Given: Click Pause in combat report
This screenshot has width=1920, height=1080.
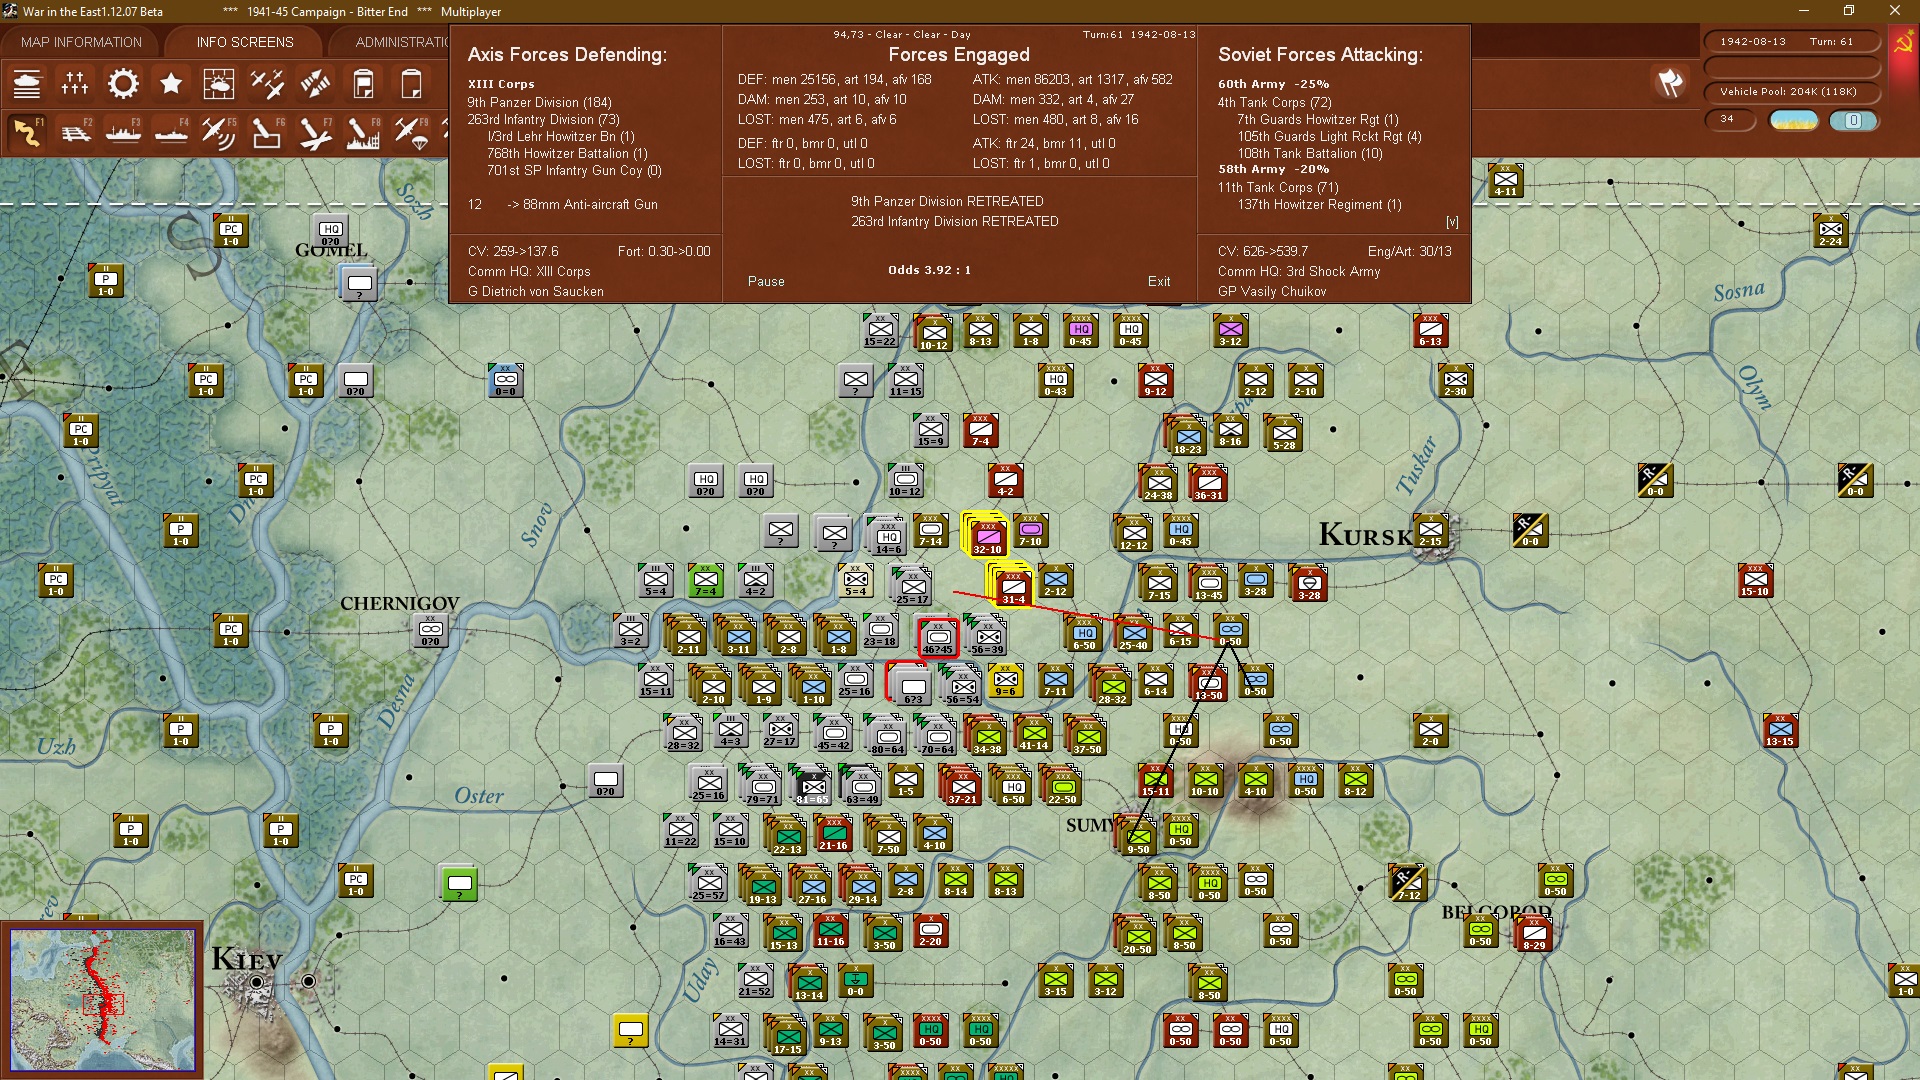Looking at the screenshot, I should point(766,281).
